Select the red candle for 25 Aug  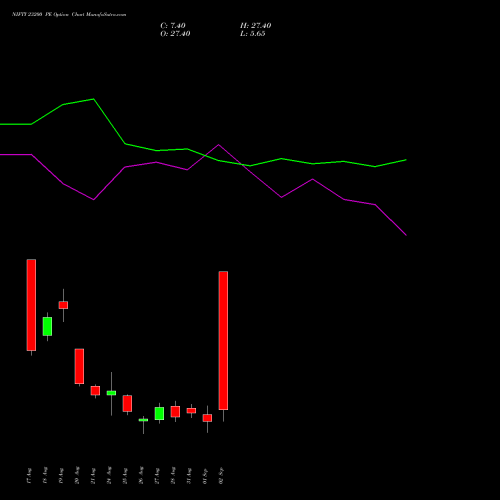click(x=127, y=403)
